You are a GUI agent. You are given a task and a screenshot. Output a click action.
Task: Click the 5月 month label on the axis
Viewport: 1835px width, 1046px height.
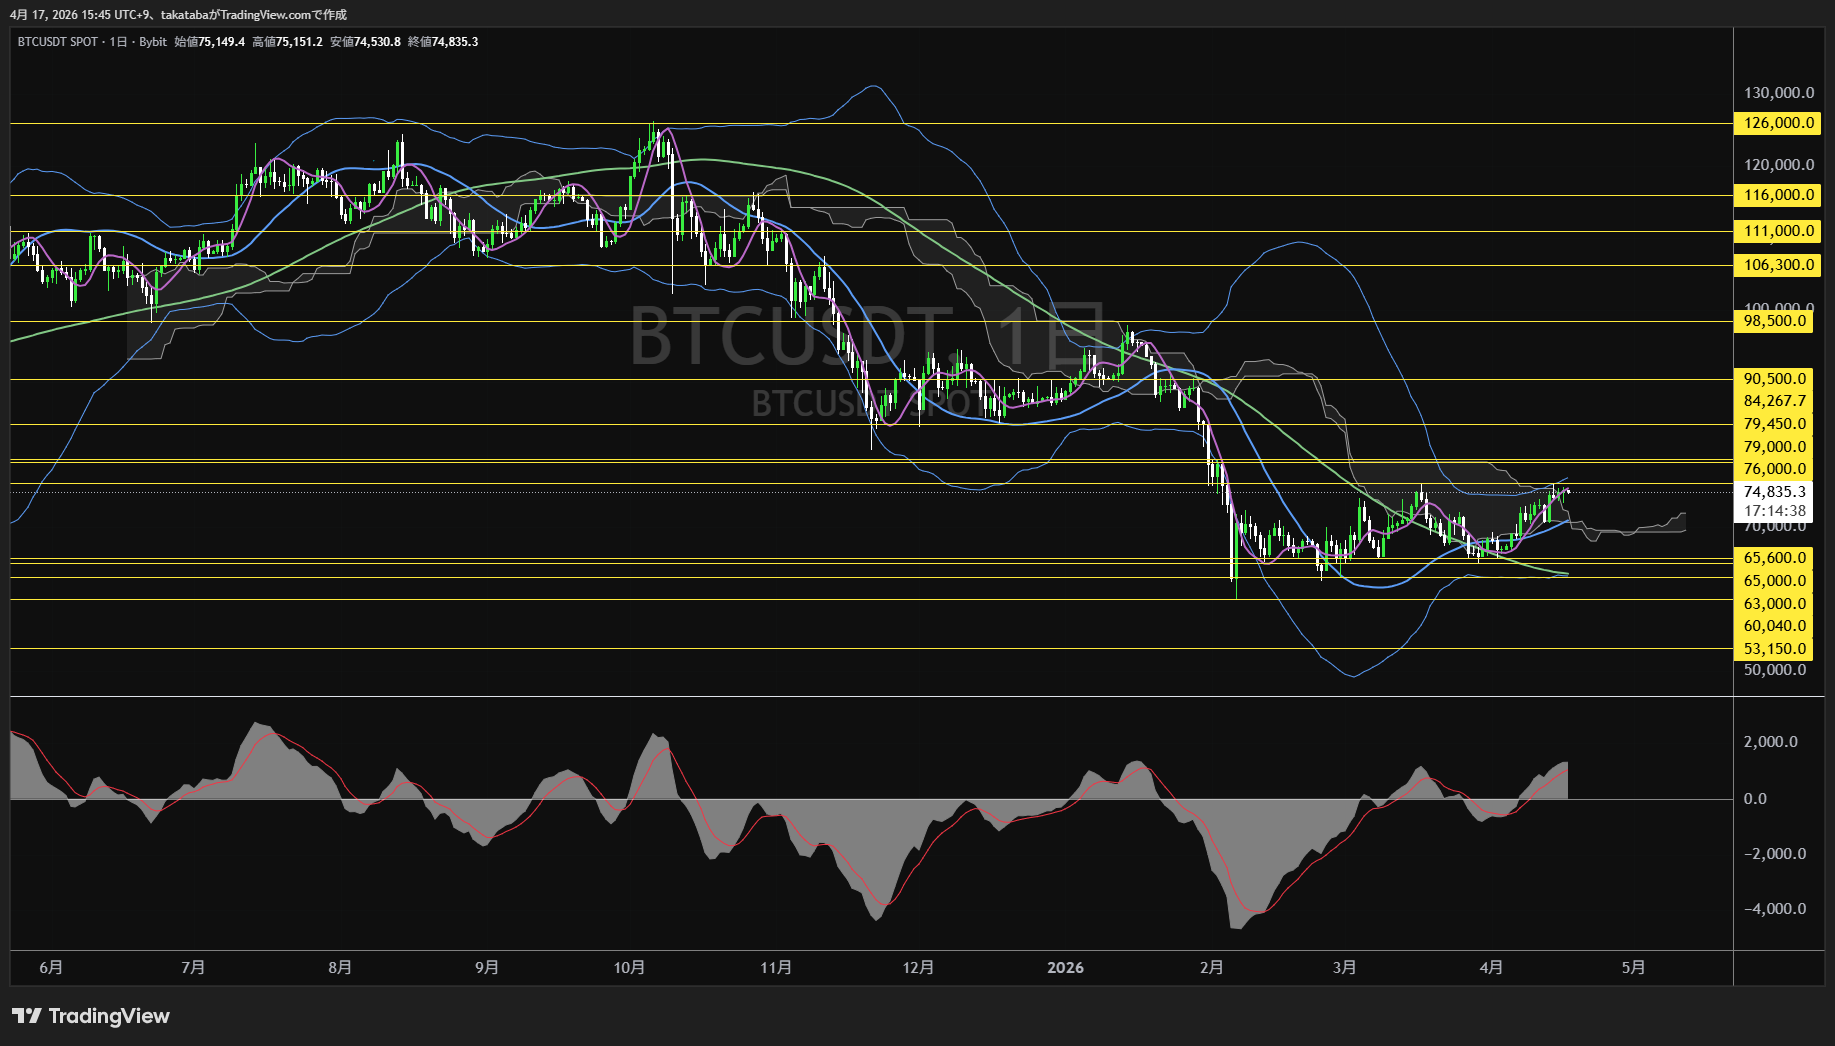pos(1635,967)
